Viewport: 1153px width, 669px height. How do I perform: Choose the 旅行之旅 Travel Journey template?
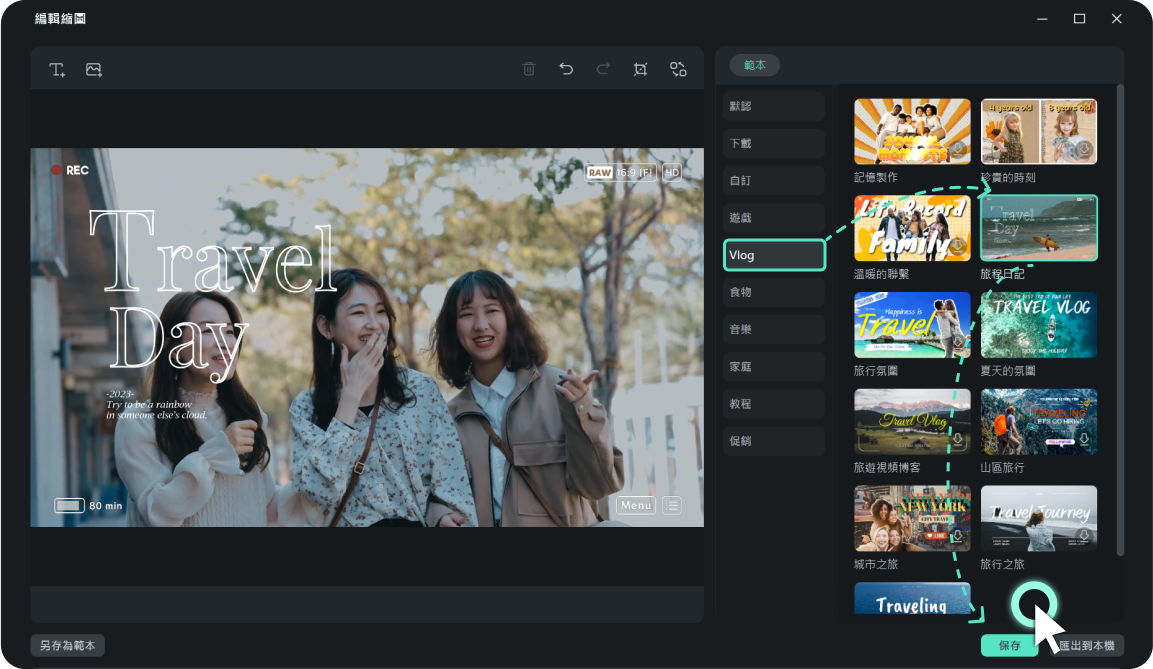(1038, 518)
